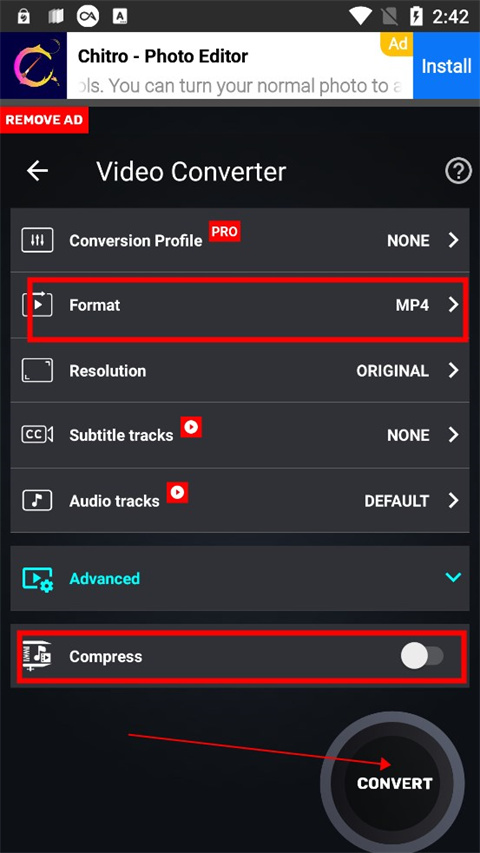Toggle the Compress switch on

pyautogui.click(x=423, y=656)
